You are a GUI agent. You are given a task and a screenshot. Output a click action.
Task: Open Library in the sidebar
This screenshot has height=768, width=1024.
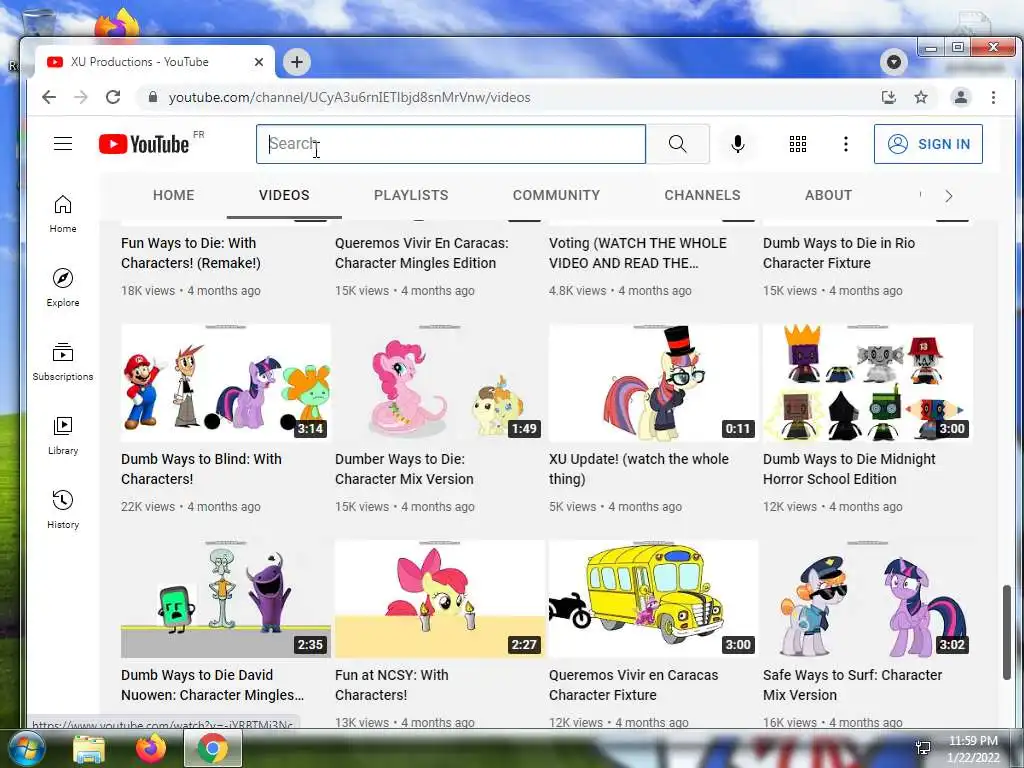(63, 436)
